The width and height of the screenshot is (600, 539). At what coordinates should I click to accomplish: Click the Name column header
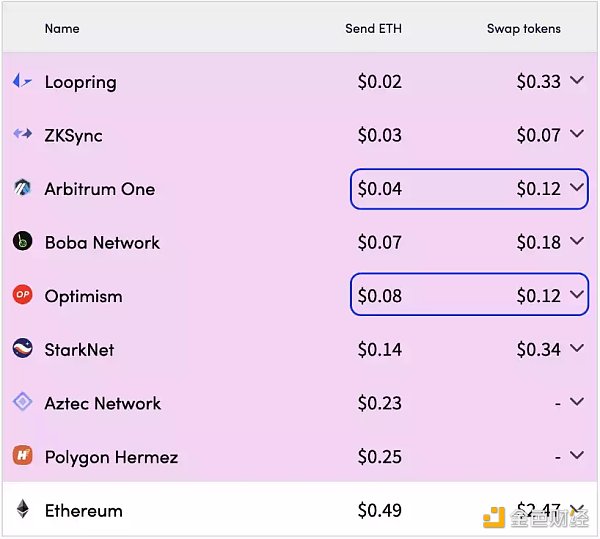62,29
